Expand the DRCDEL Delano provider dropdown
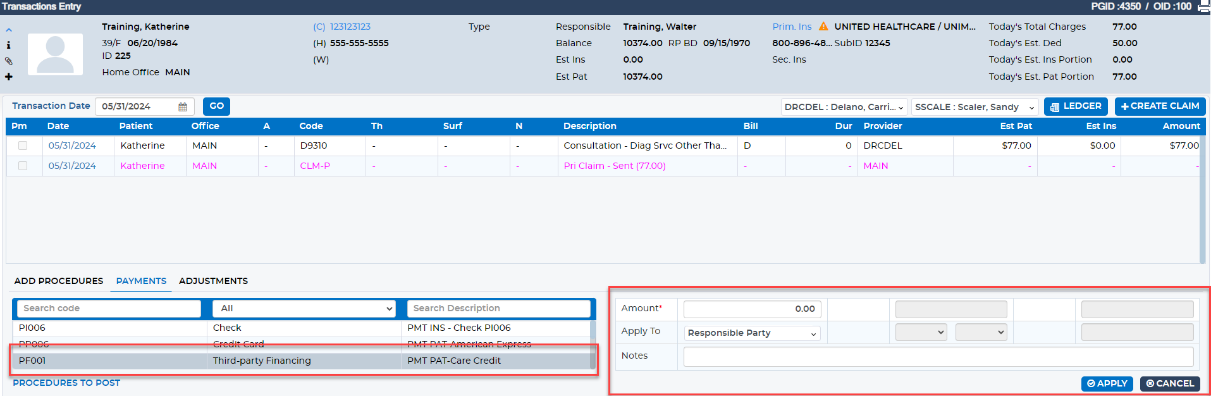Screen dimensions: 1211x396 [x=844, y=107]
